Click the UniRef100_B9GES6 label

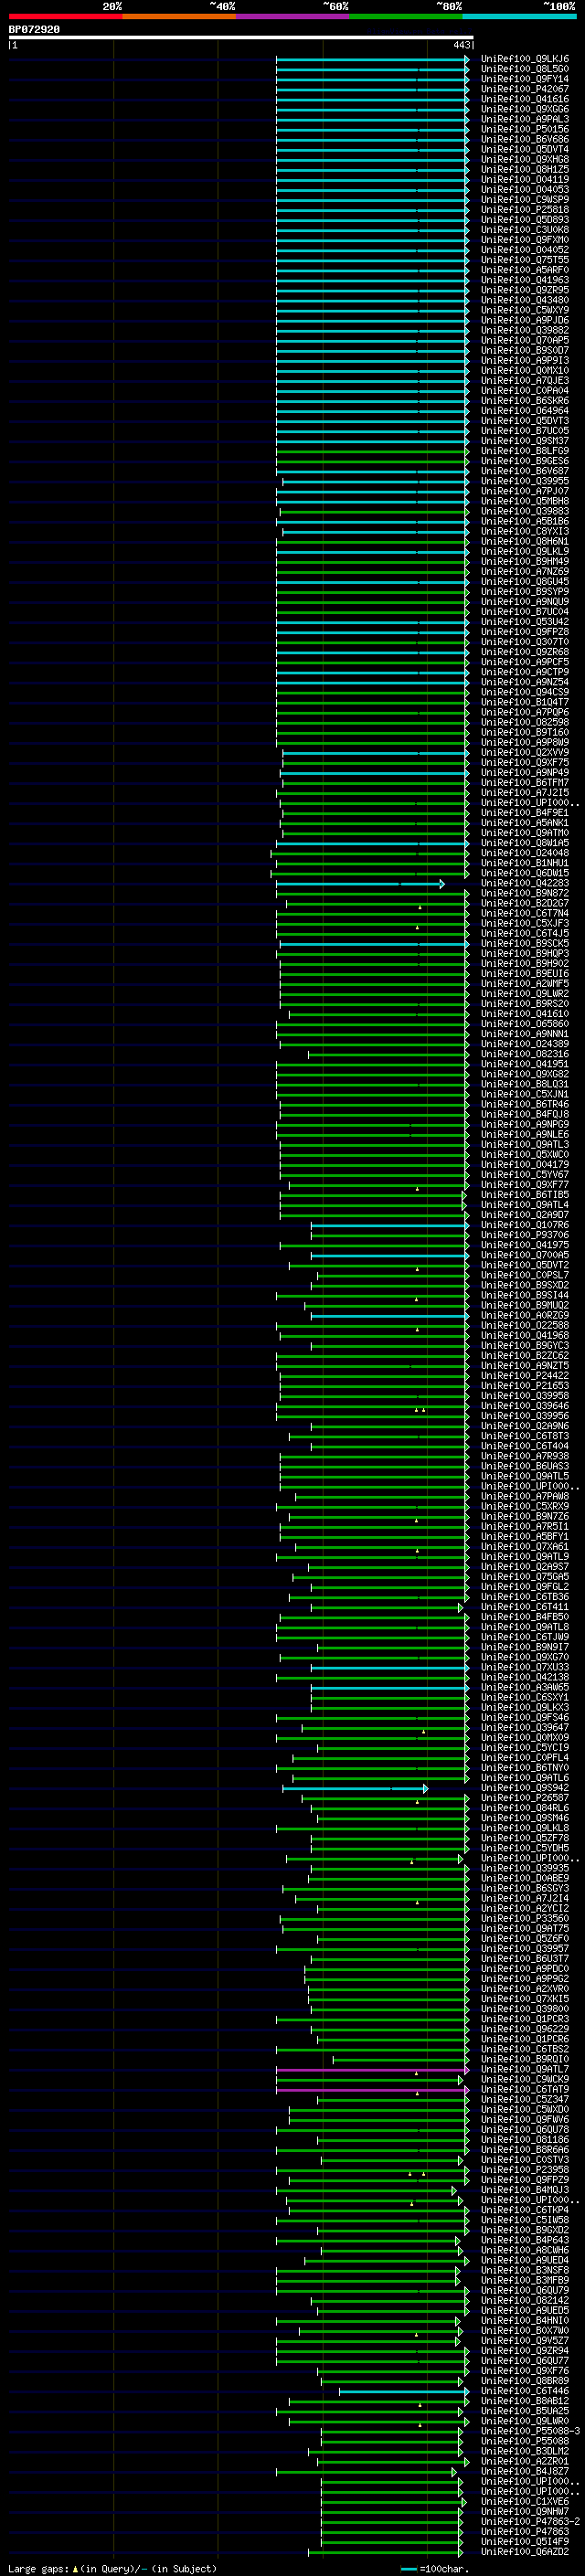[525, 461]
